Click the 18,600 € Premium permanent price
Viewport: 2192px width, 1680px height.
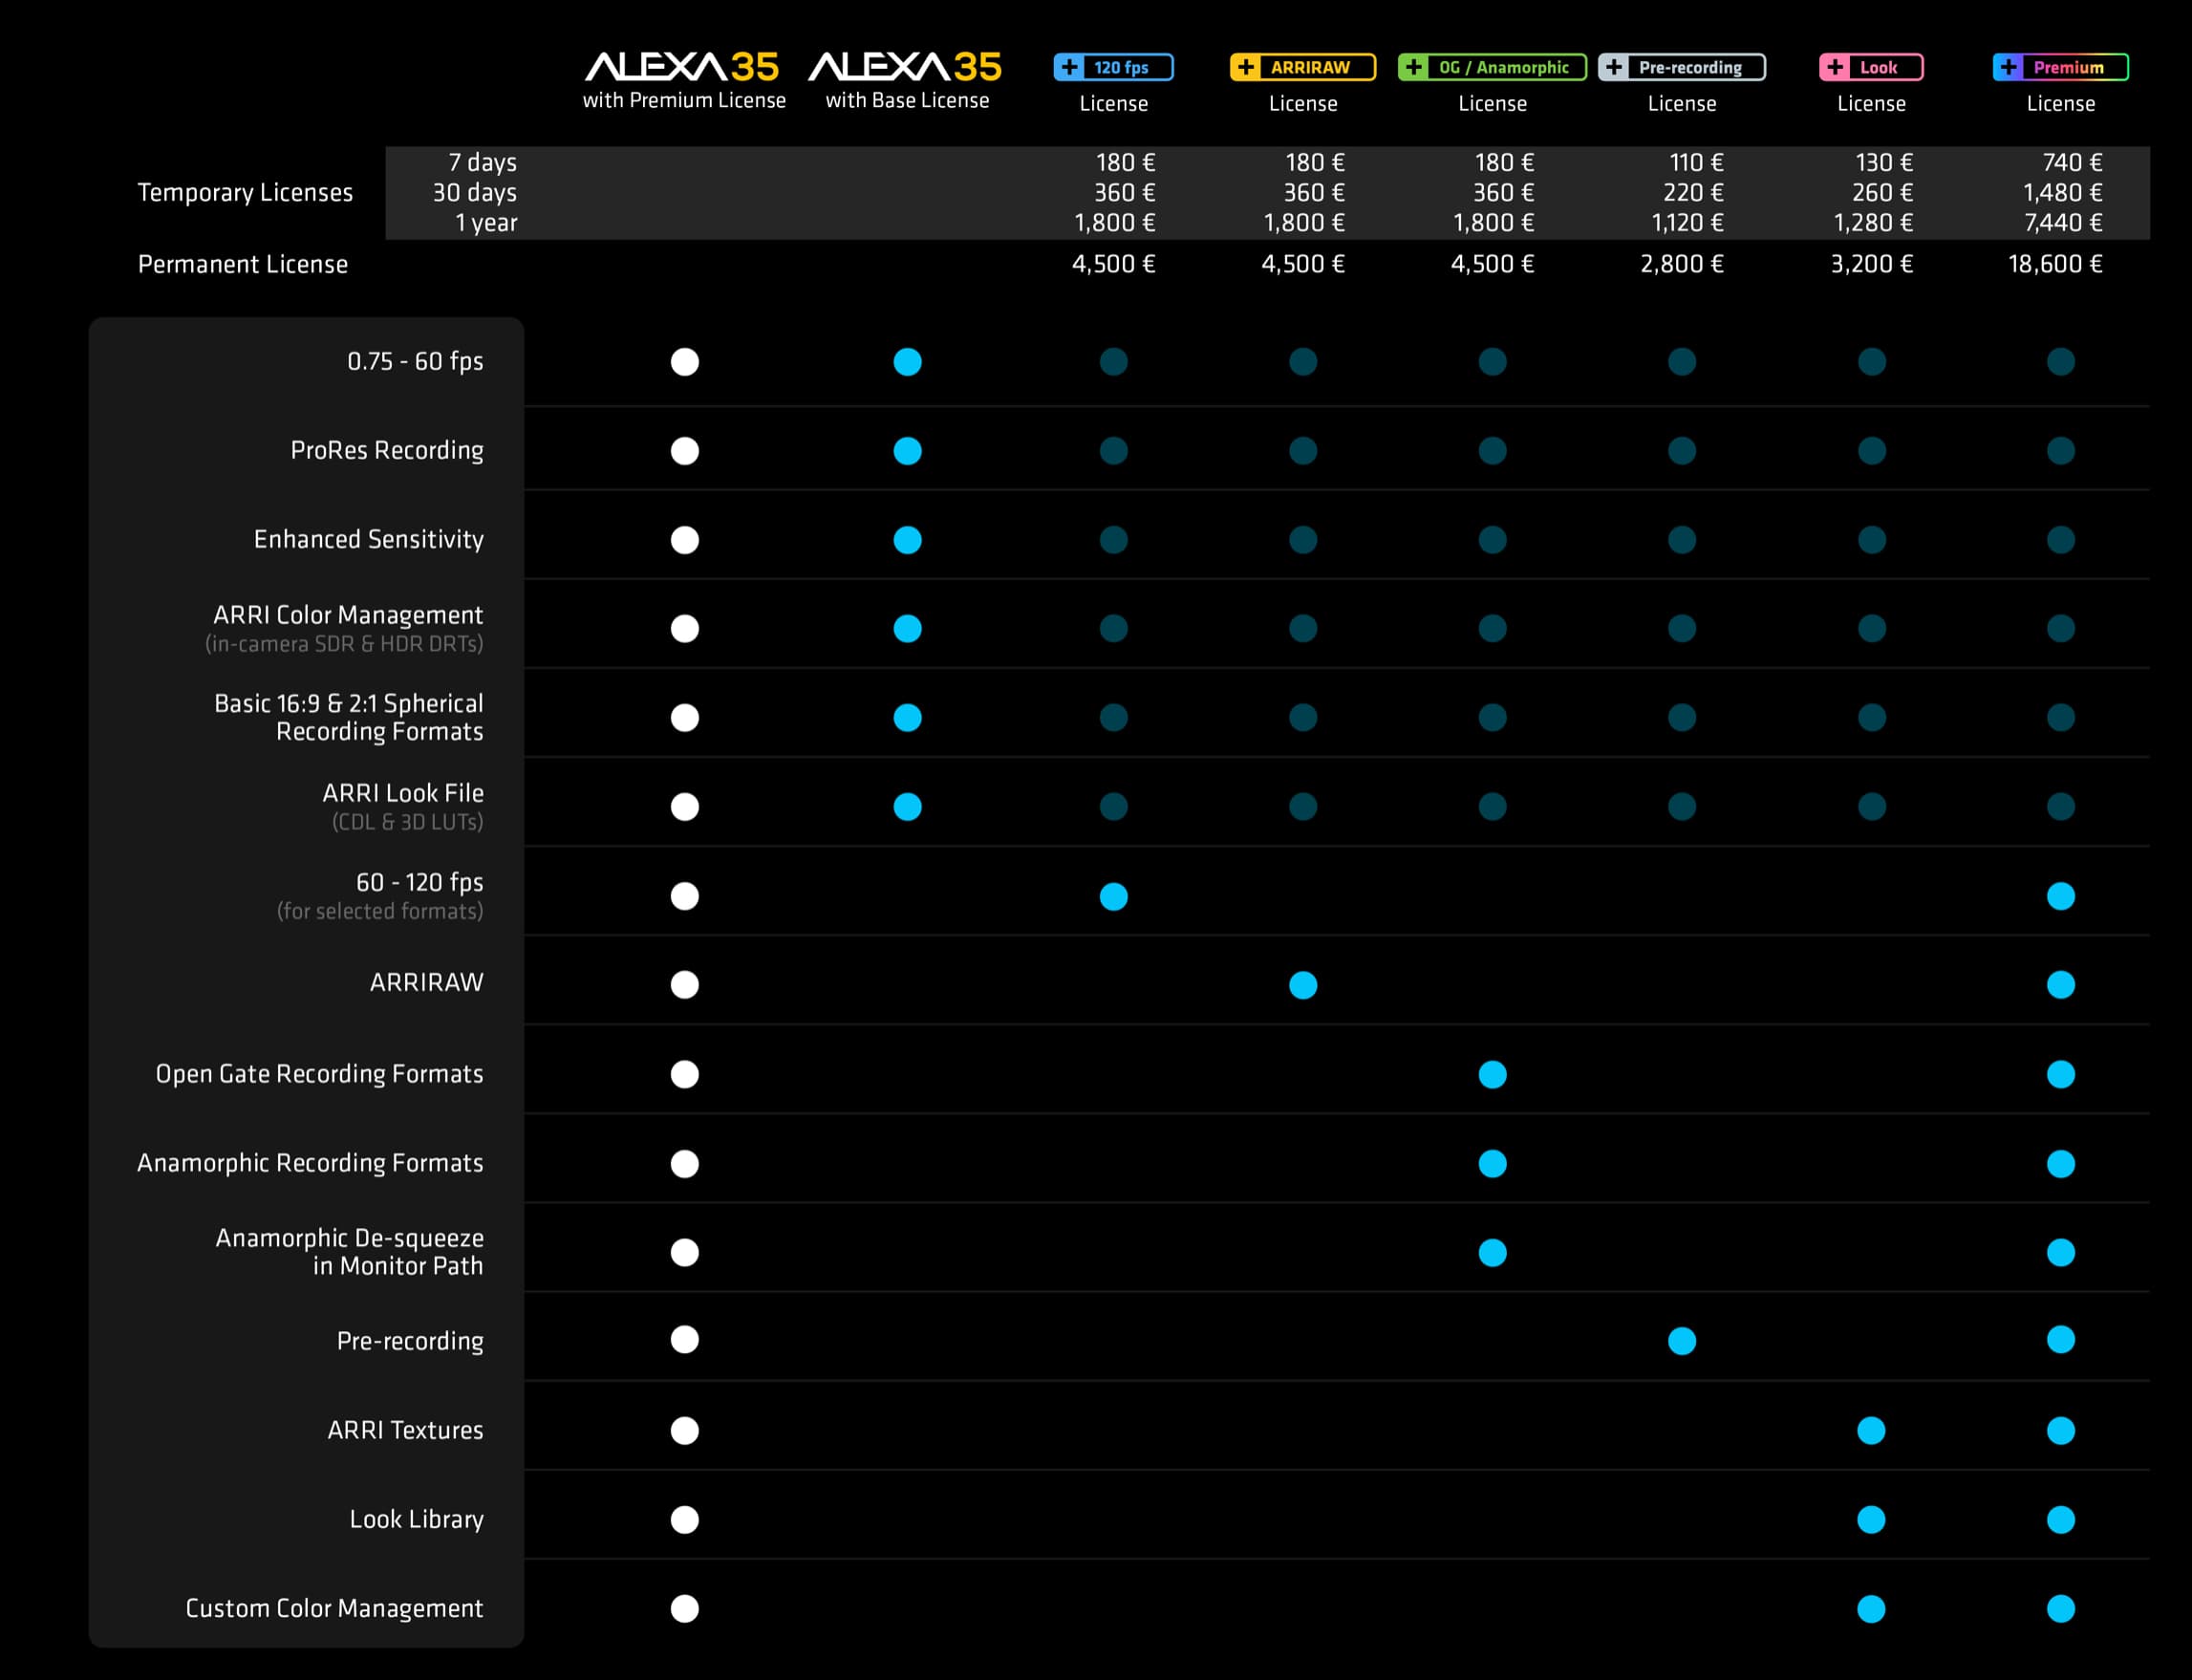click(x=2055, y=264)
